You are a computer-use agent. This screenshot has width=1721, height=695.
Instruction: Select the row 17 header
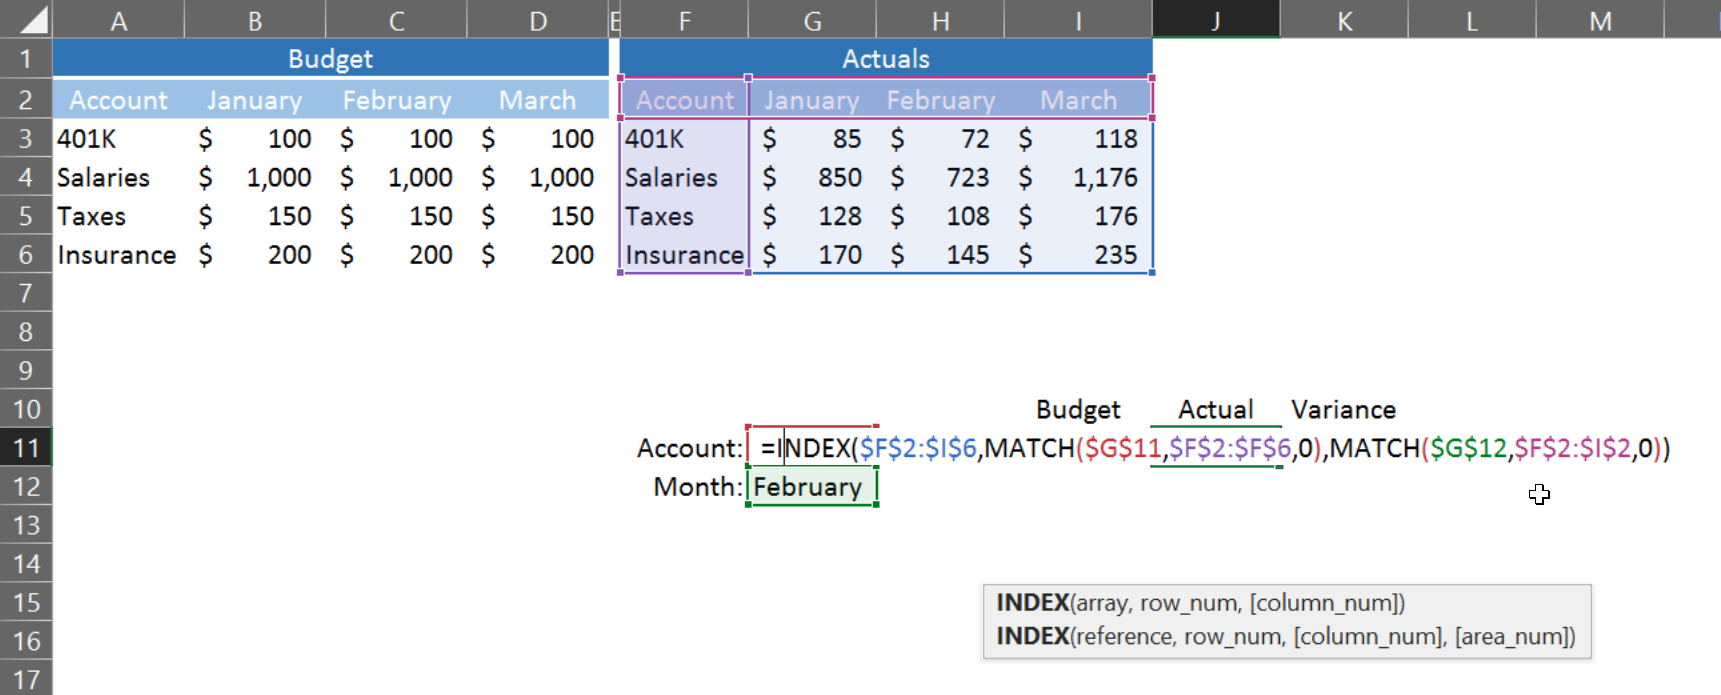point(26,680)
